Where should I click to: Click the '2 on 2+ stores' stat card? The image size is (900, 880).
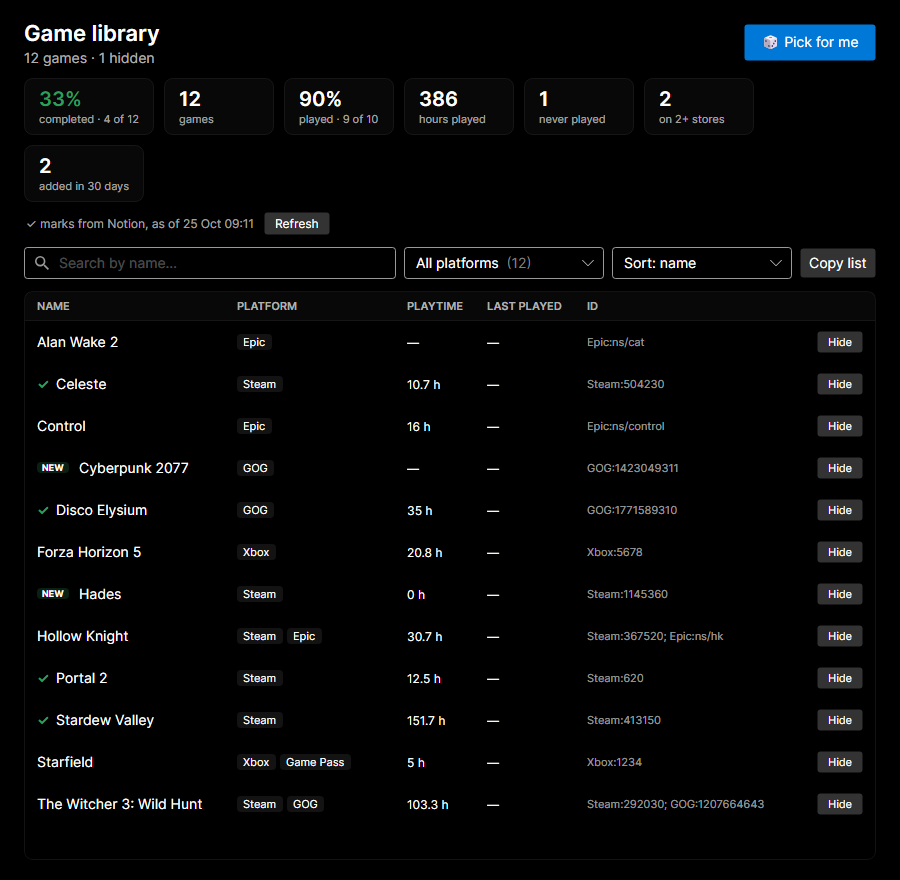699,107
